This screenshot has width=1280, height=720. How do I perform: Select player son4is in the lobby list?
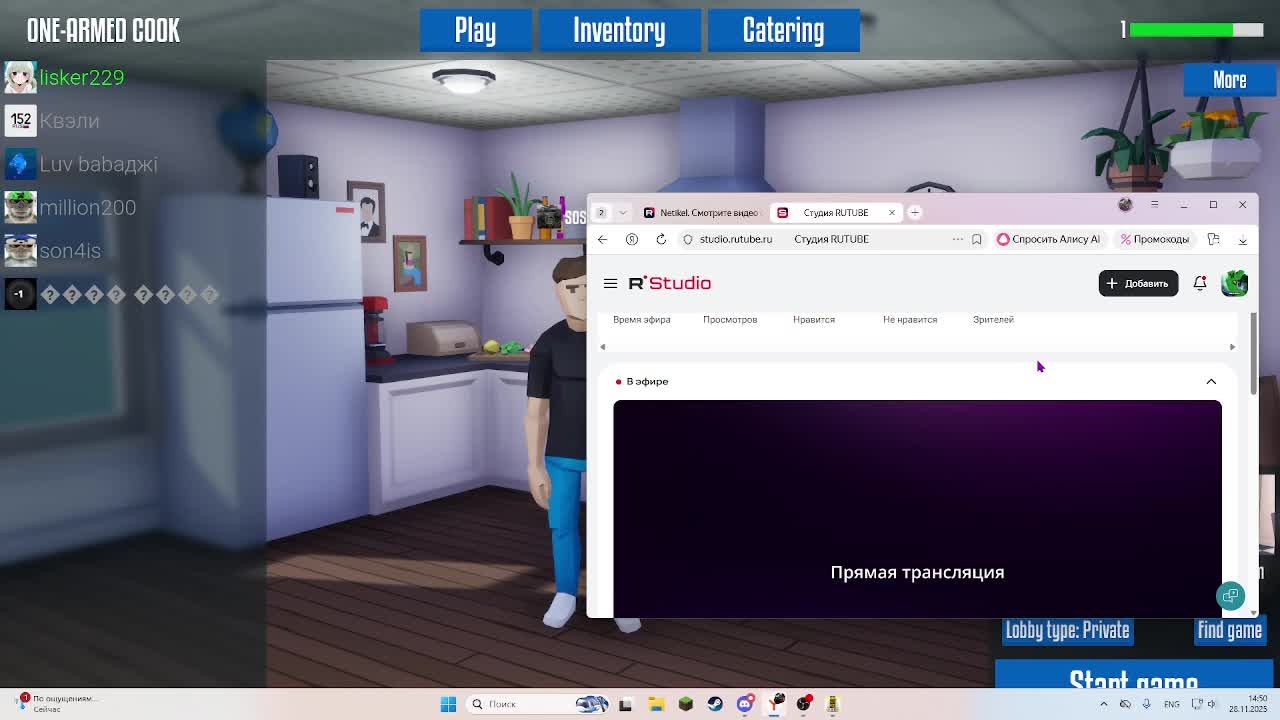pyautogui.click(x=53, y=251)
